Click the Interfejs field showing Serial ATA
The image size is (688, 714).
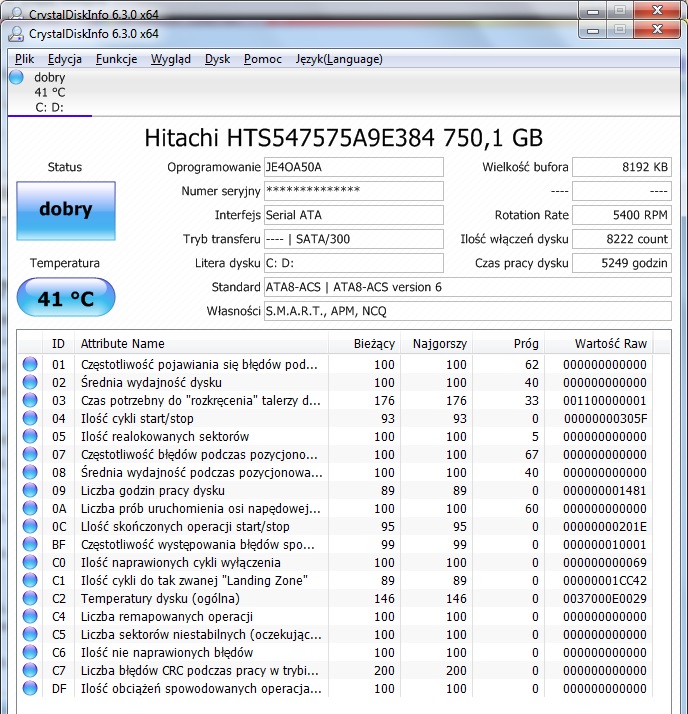tap(354, 215)
